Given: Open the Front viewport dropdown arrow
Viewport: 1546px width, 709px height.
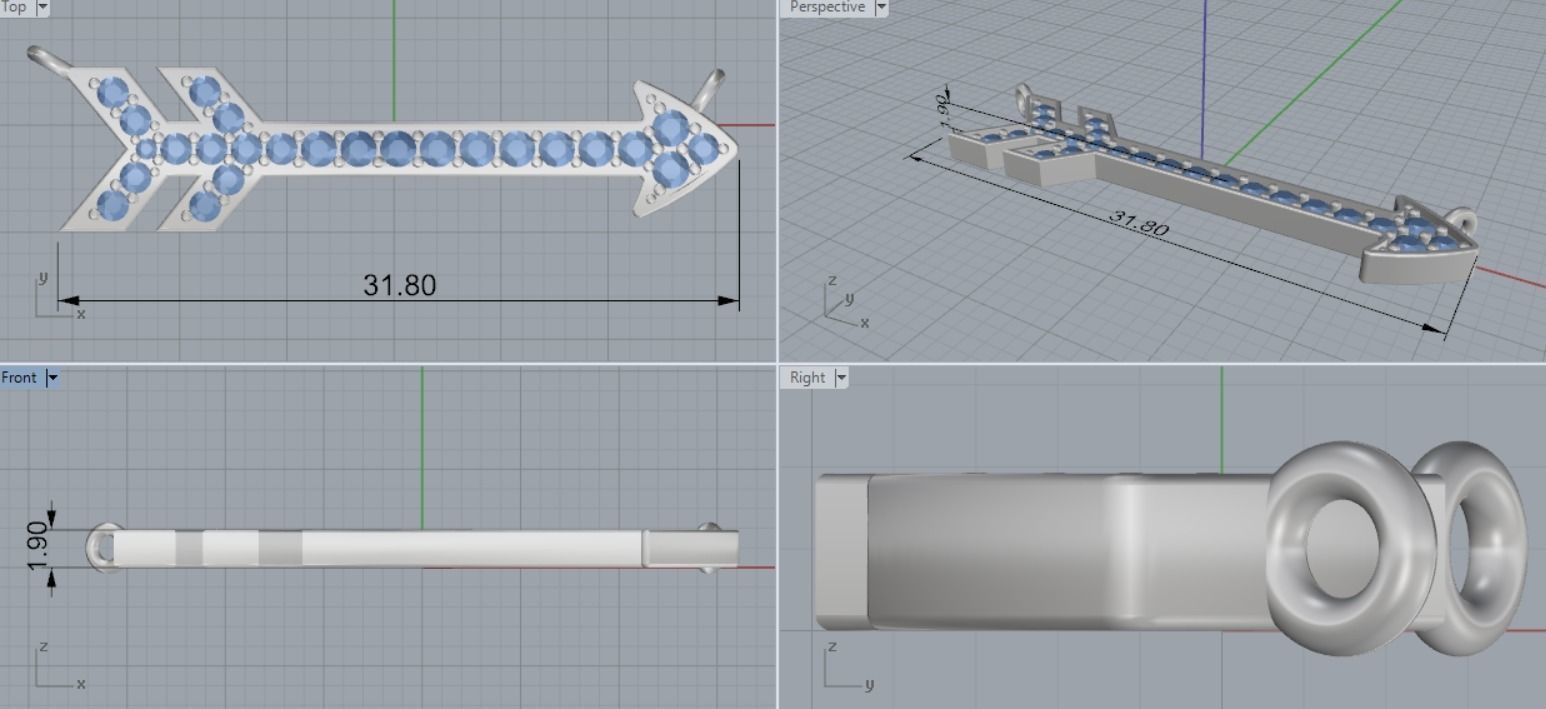Looking at the screenshot, I should point(52,378).
